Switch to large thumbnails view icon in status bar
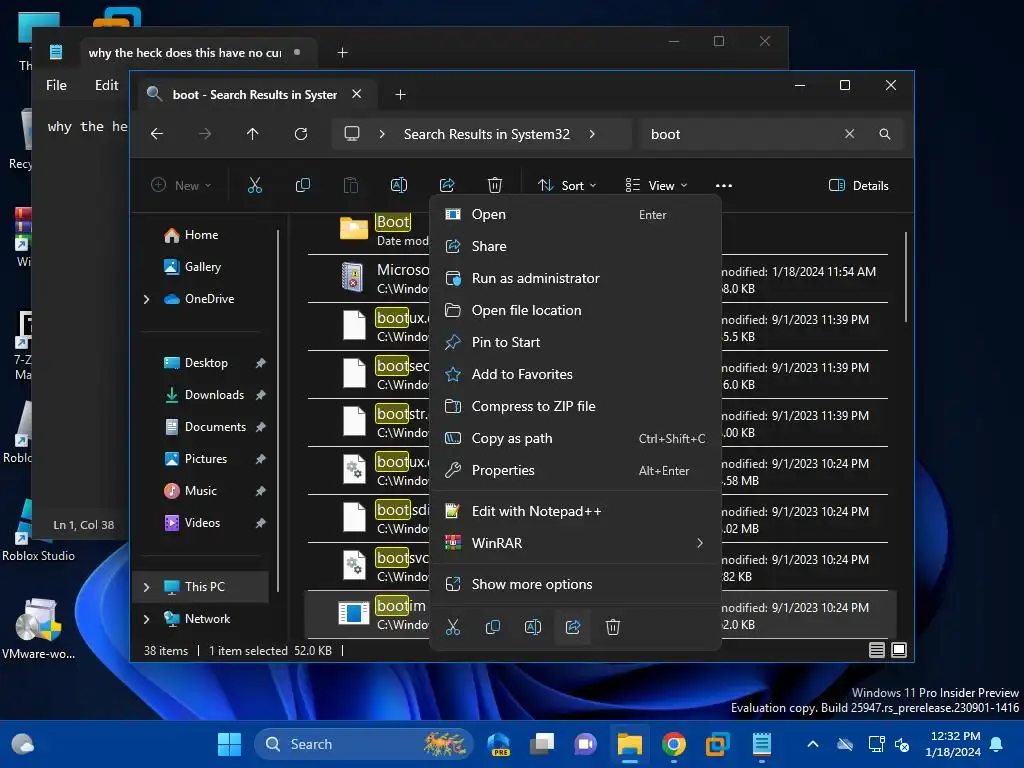This screenshot has height=768, width=1024. pyautogui.click(x=899, y=650)
